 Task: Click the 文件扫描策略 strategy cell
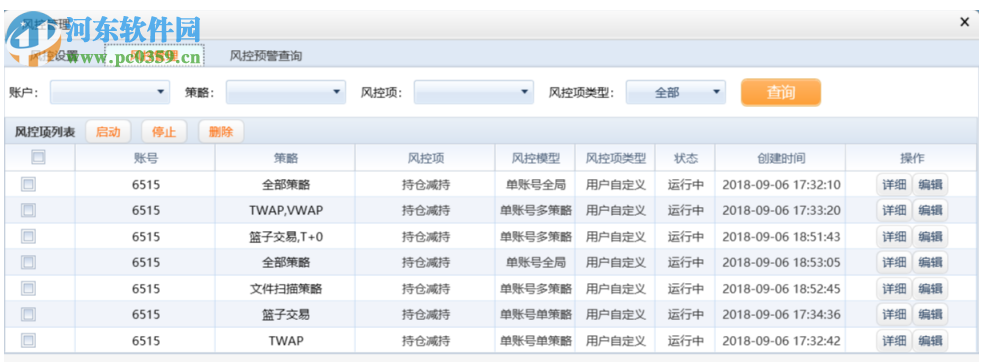click(x=285, y=289)
